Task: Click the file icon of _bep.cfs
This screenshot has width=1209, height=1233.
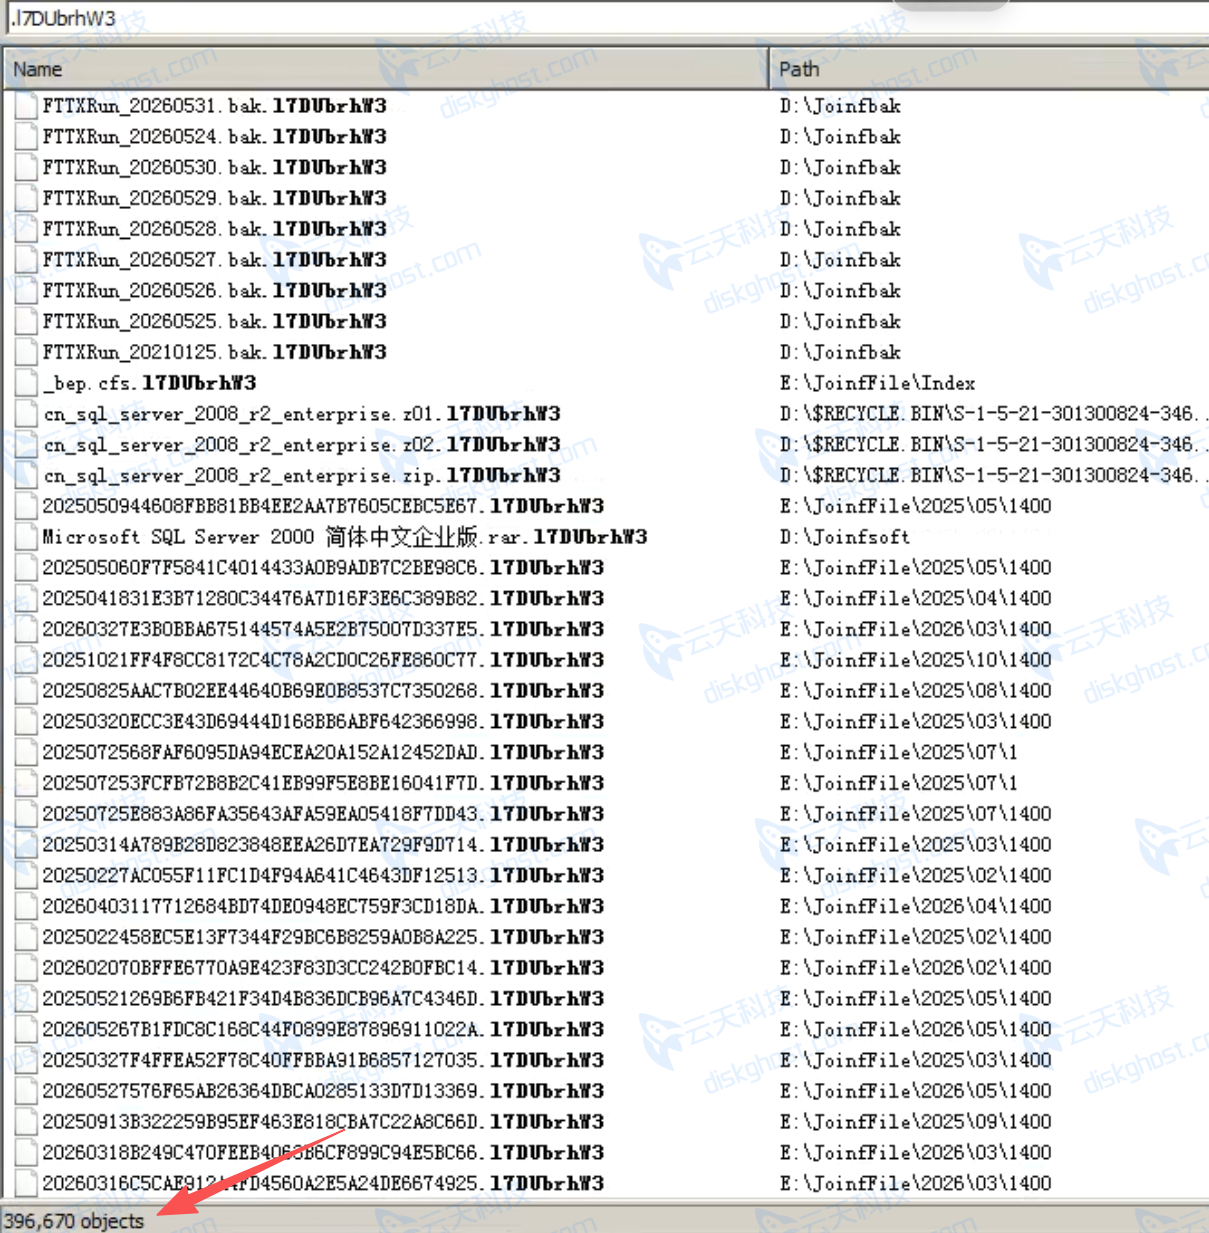Action: 27,383
